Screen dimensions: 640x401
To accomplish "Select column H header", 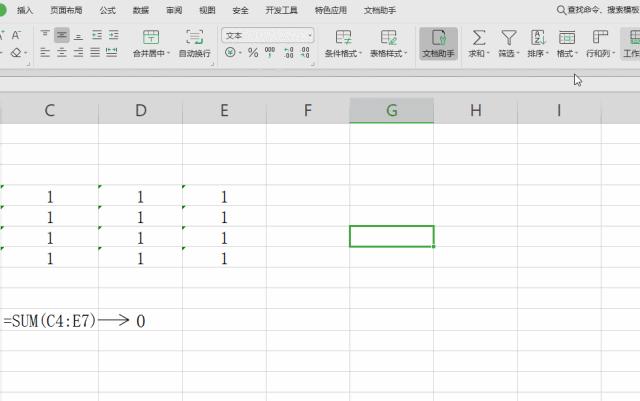I will 476,110.
